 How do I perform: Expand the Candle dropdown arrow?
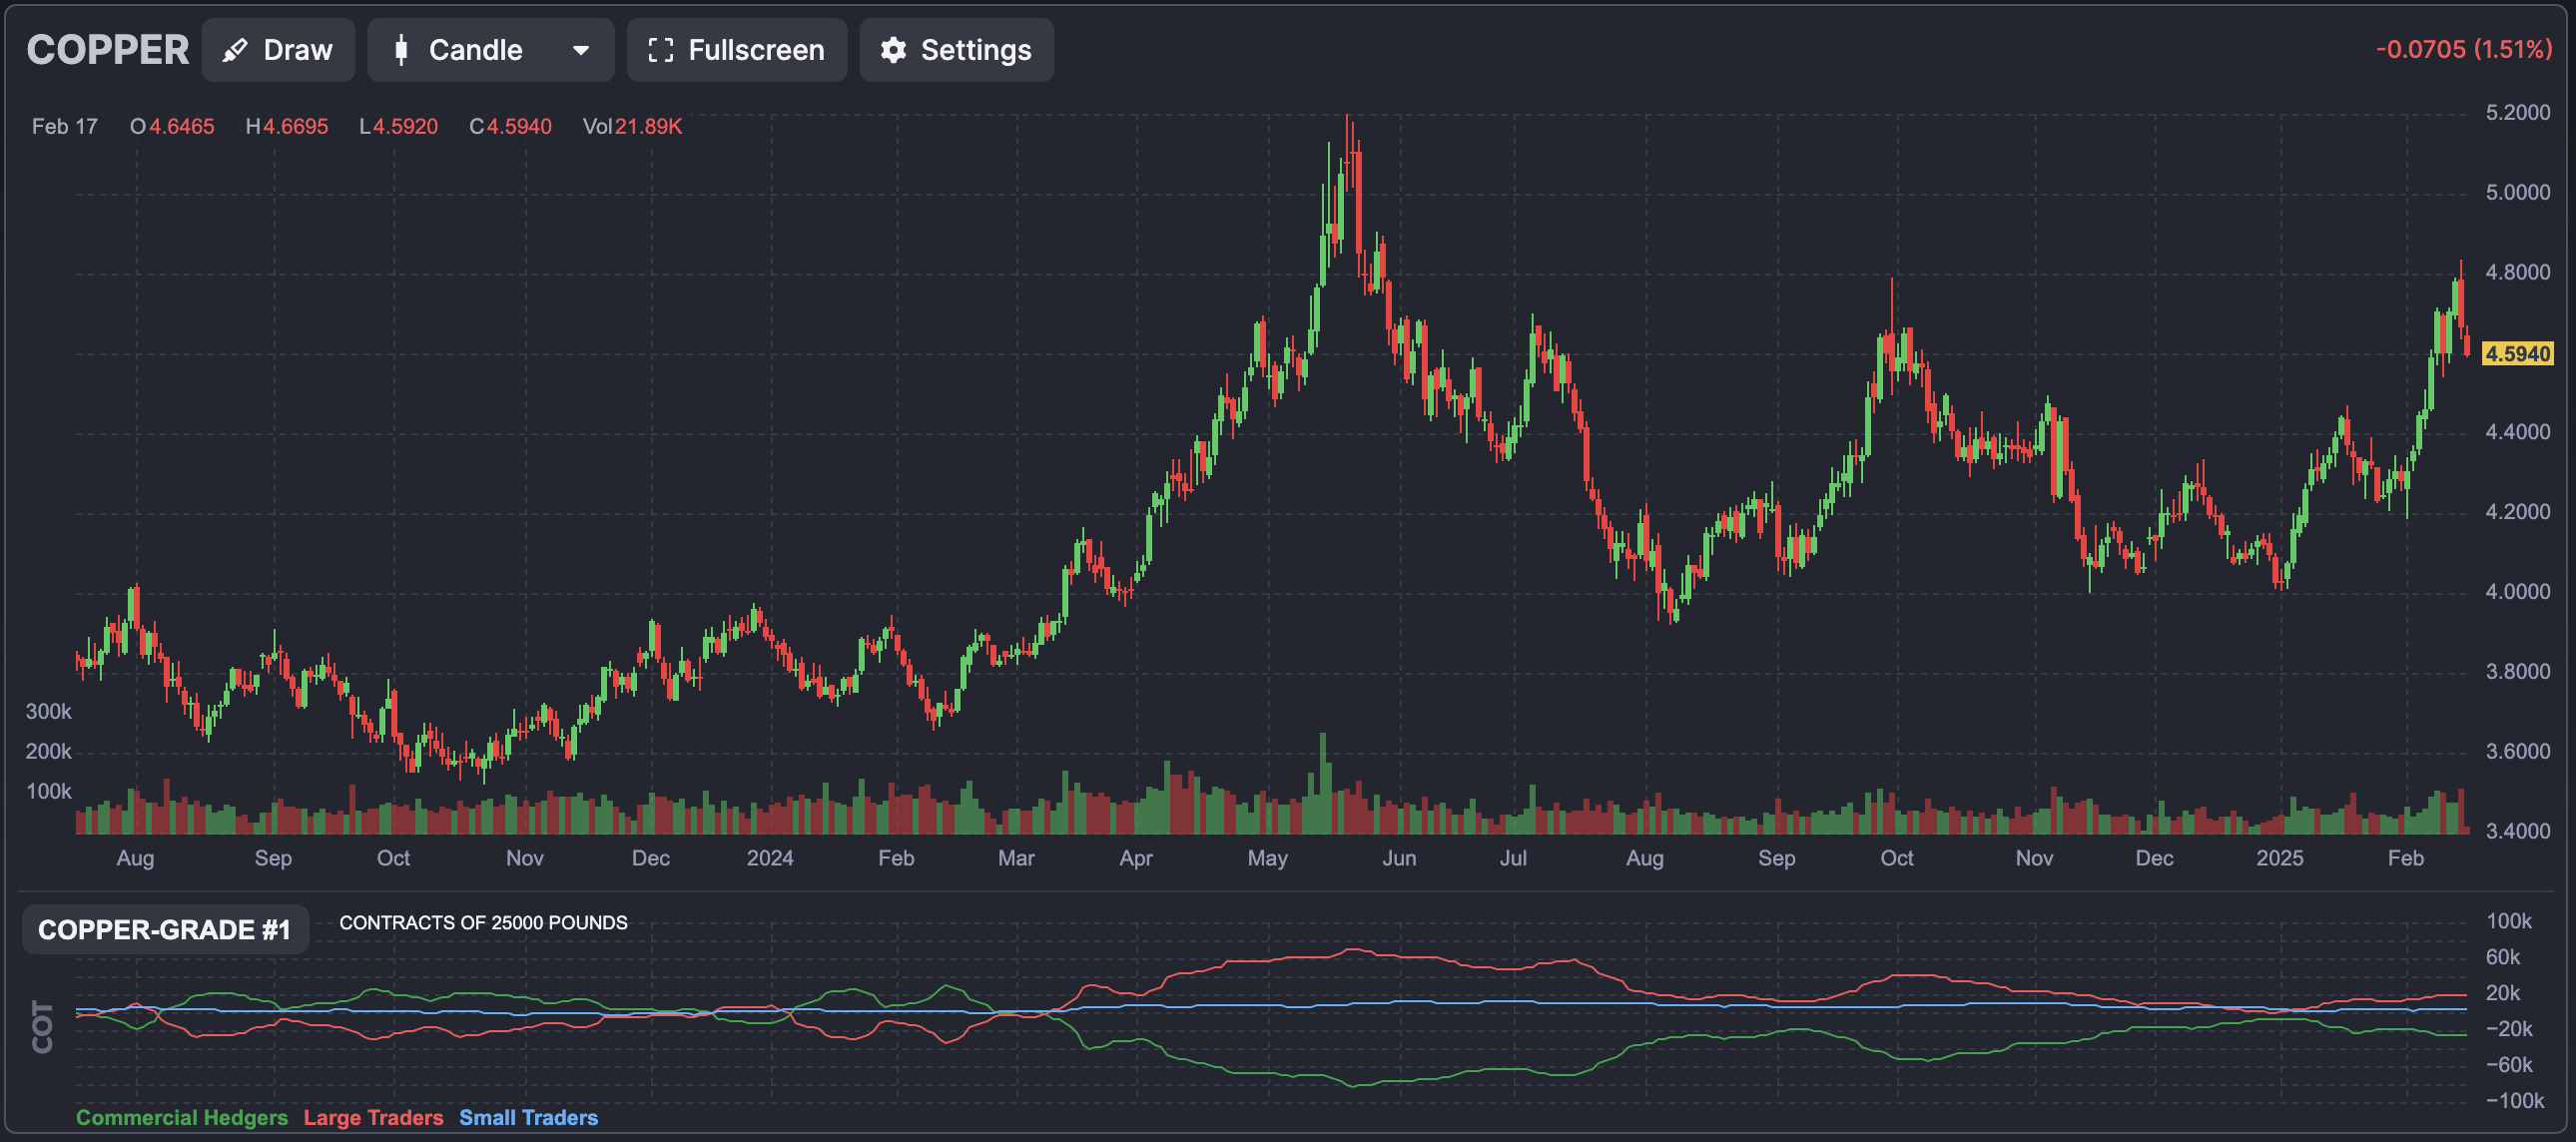[x=581, y=50]
